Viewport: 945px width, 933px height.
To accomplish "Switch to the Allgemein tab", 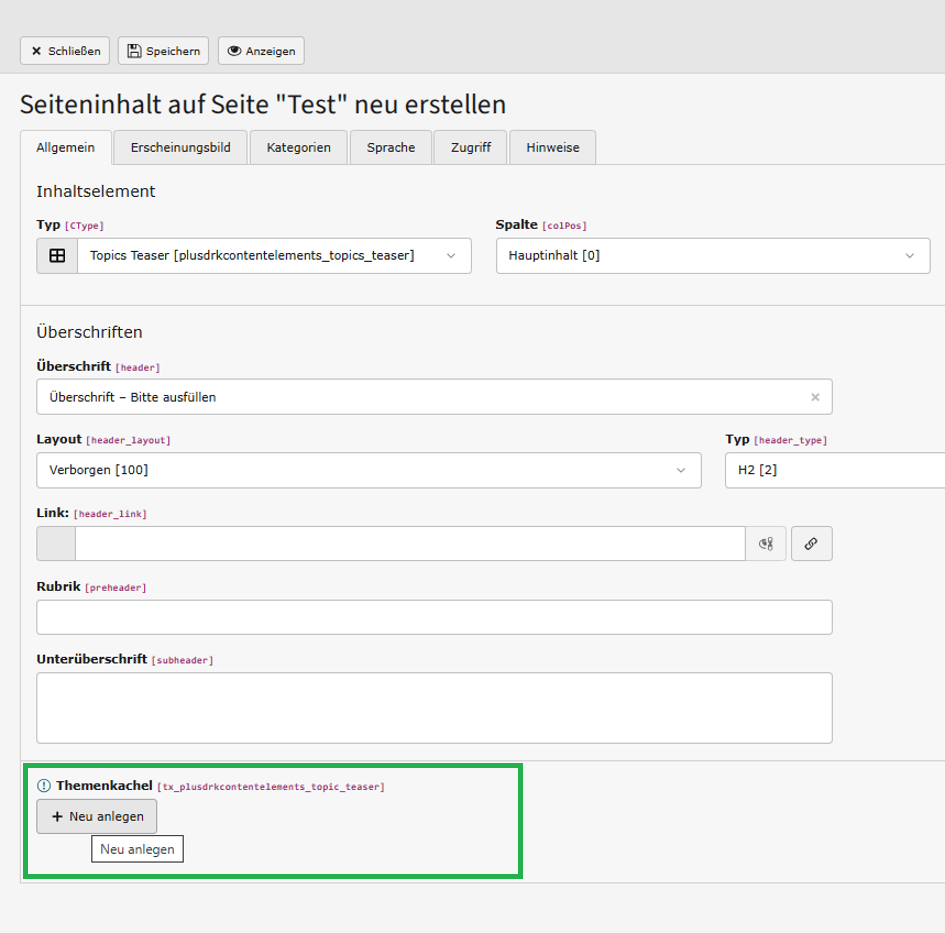I will click(66, 148).
